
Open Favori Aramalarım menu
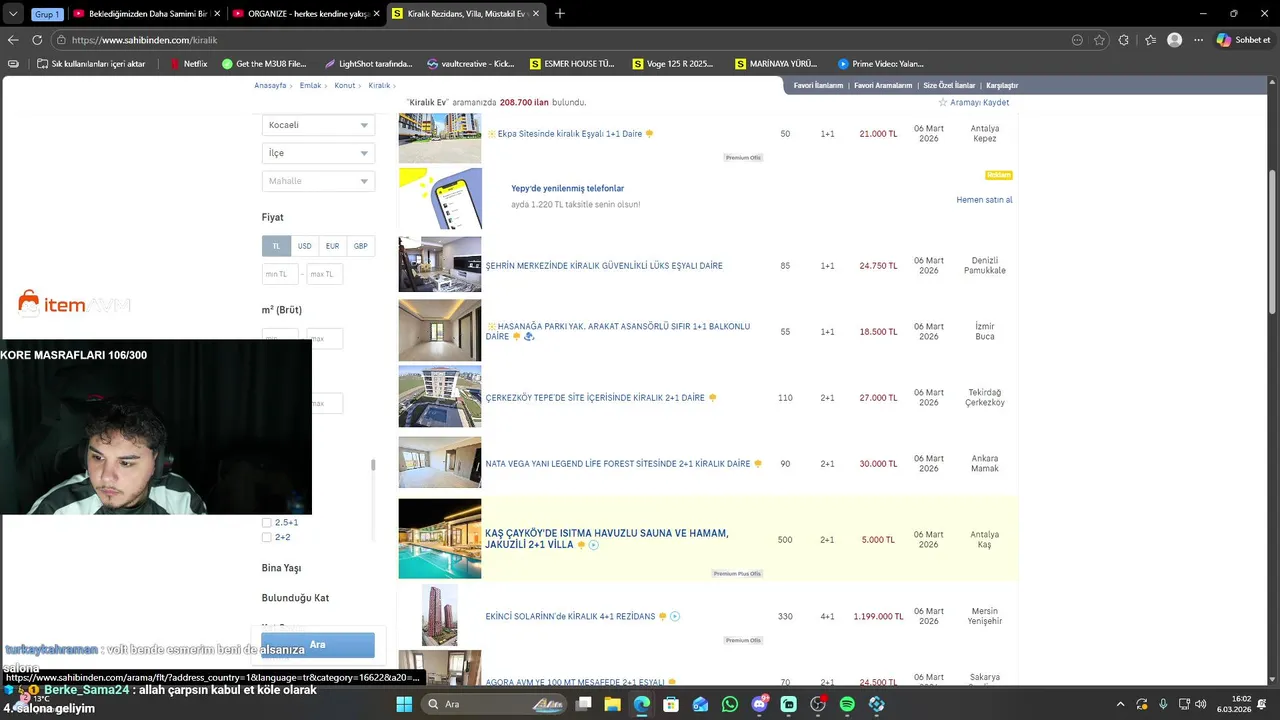(883, 86)
